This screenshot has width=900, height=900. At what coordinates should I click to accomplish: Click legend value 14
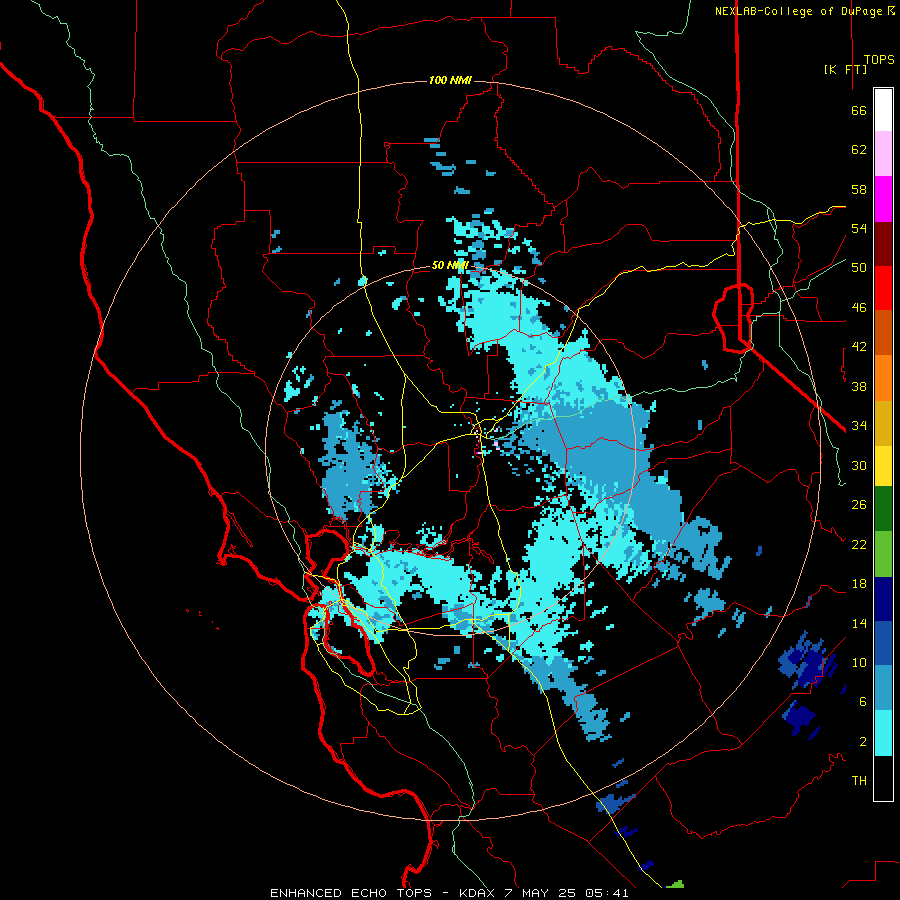[x=859, y=623]
